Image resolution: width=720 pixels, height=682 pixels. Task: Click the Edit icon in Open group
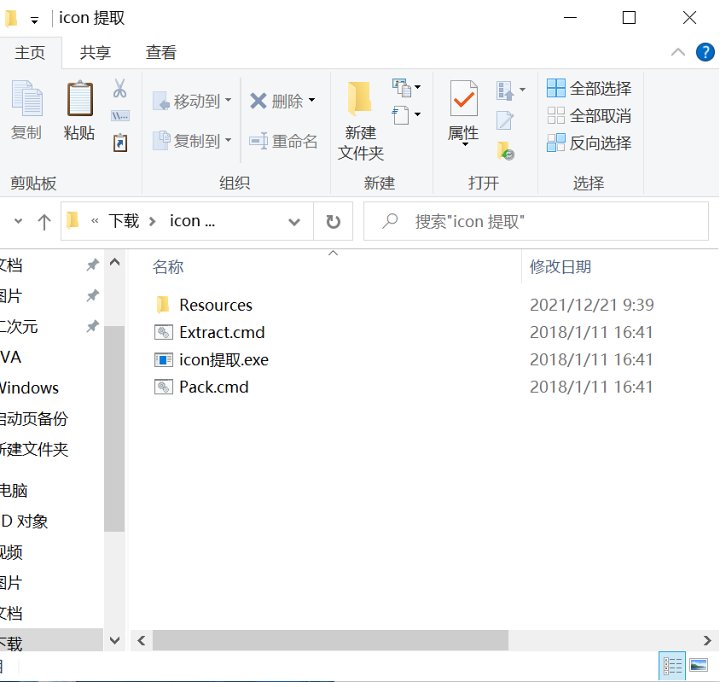(x=505, y=120)
